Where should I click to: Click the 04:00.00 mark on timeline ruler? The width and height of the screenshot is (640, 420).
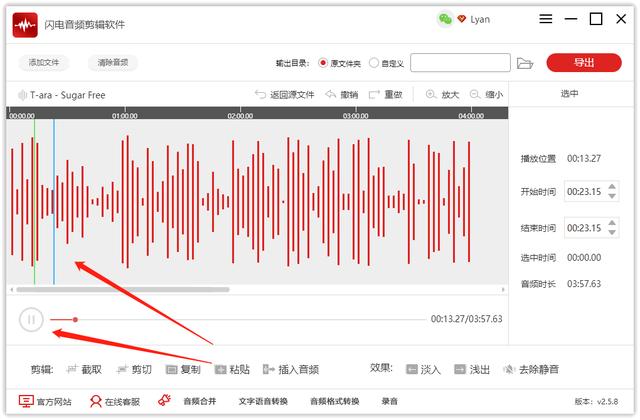[471, 116]
